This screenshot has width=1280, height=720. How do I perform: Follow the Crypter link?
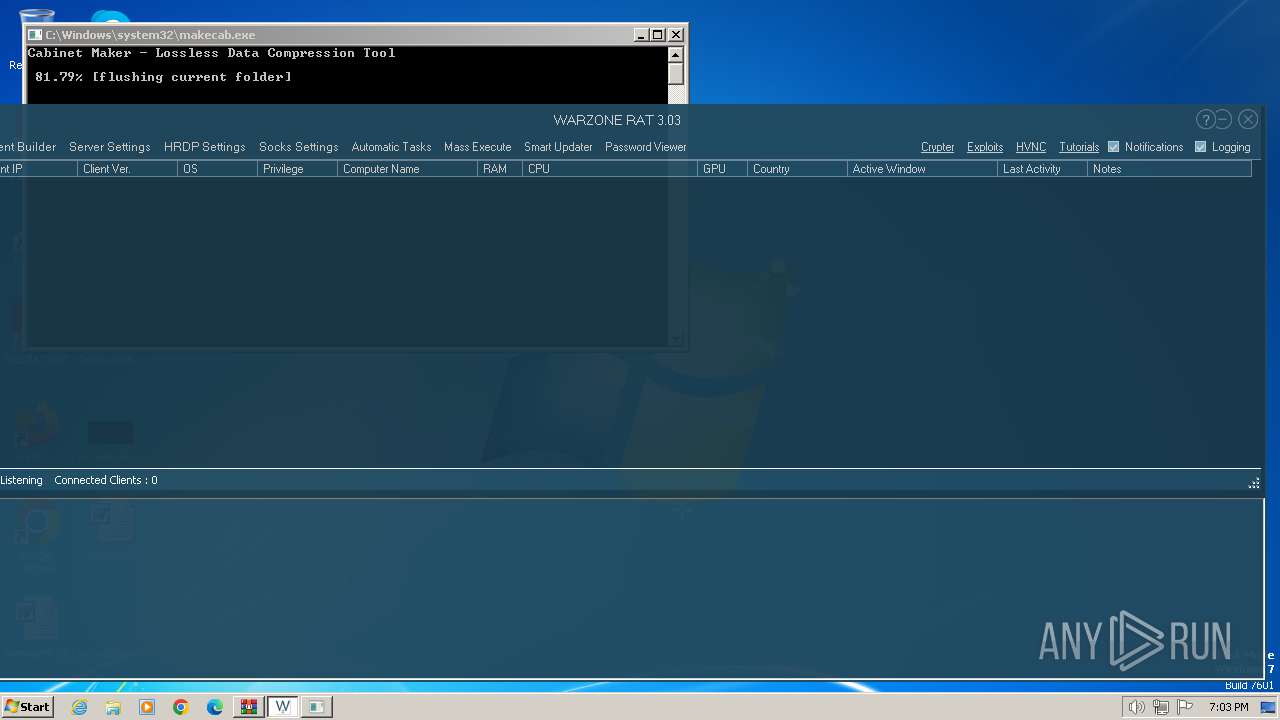pos(937,147)
